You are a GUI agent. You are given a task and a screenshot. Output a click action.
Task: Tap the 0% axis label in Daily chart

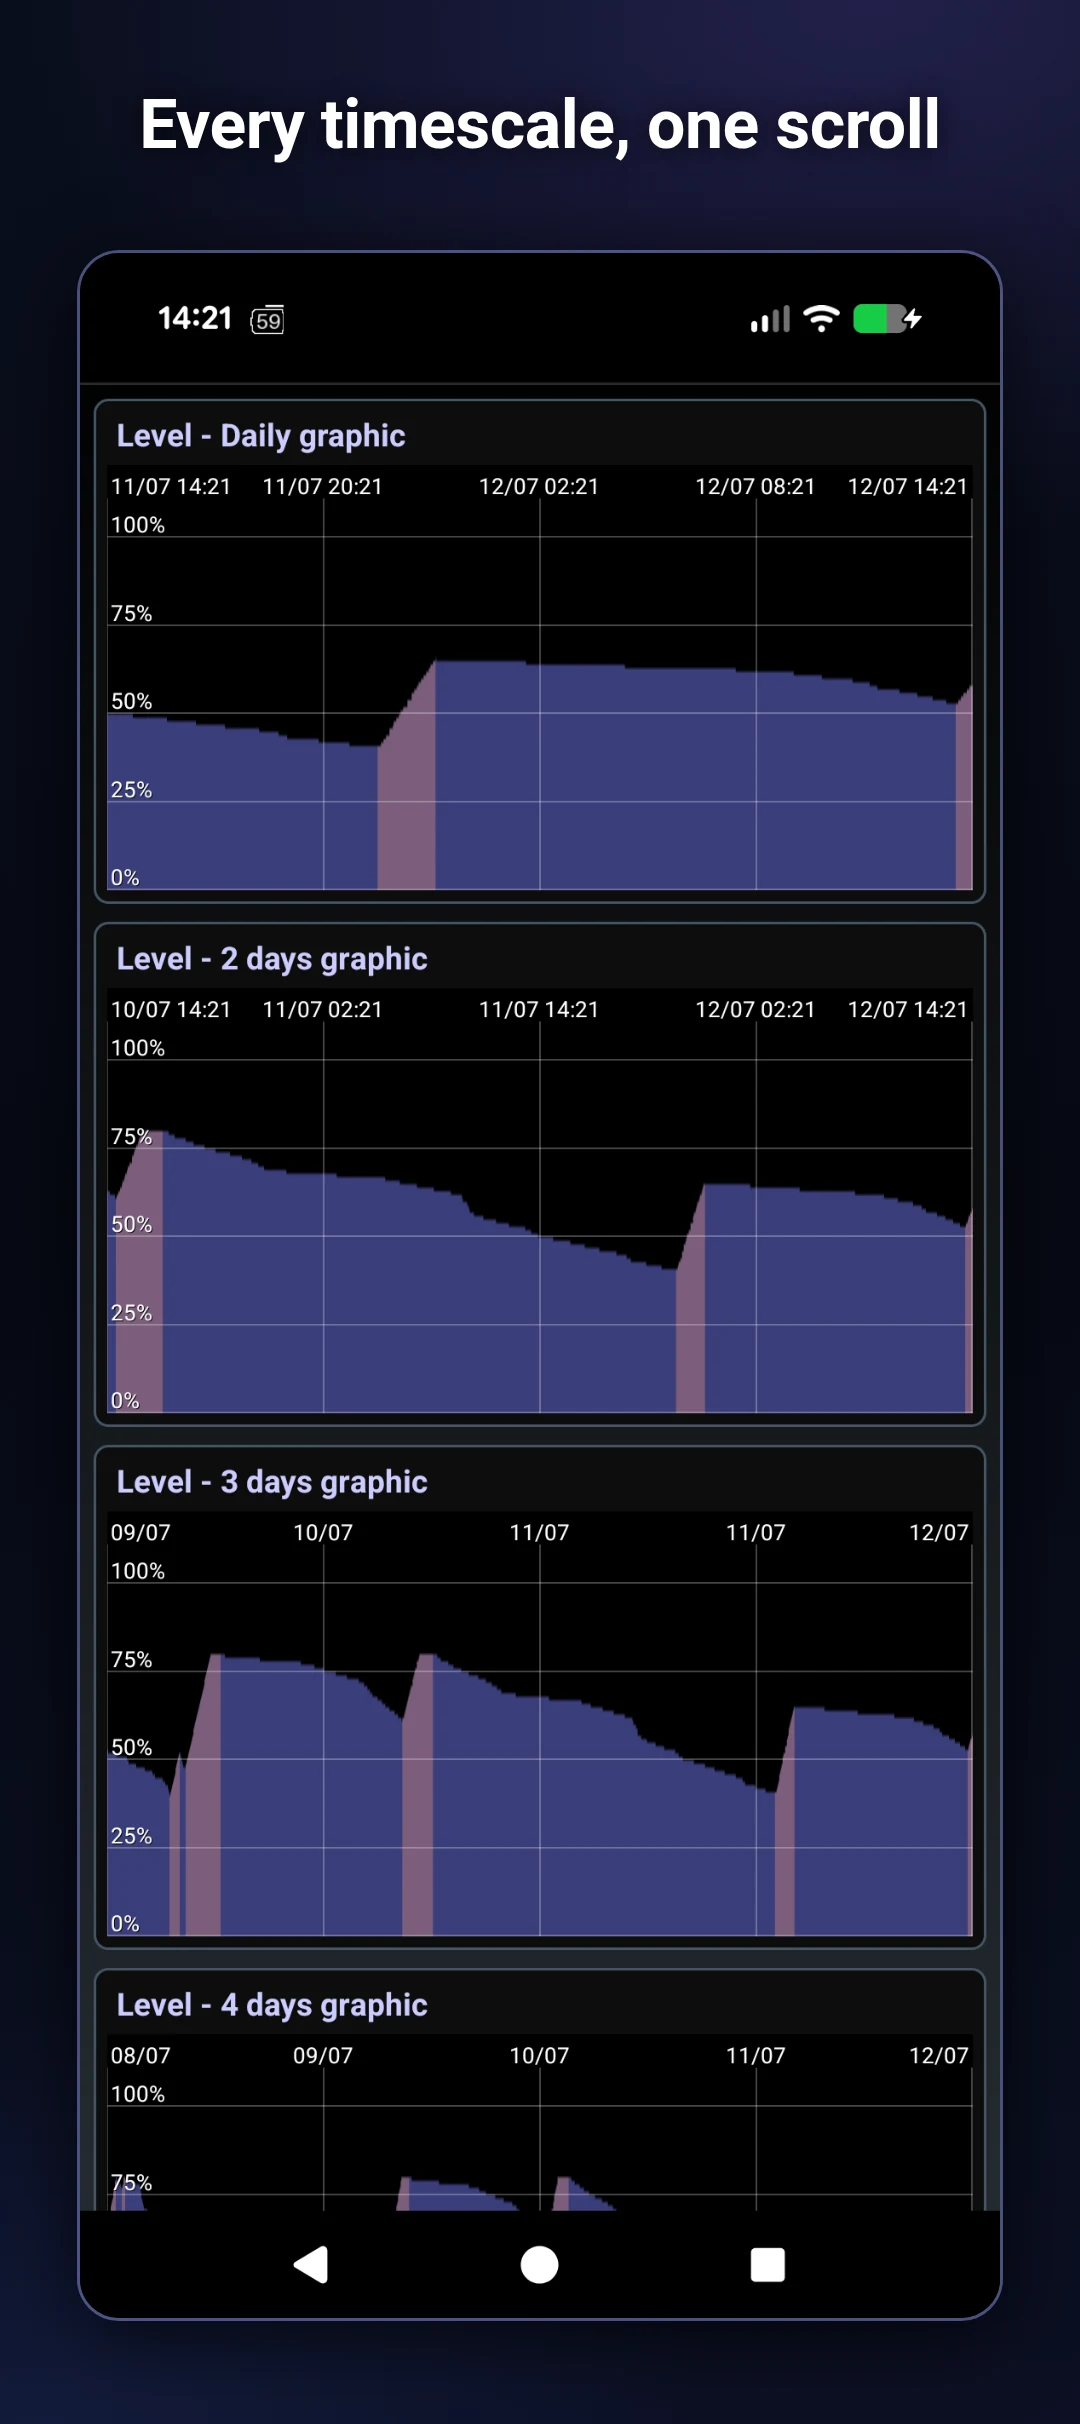125,878
